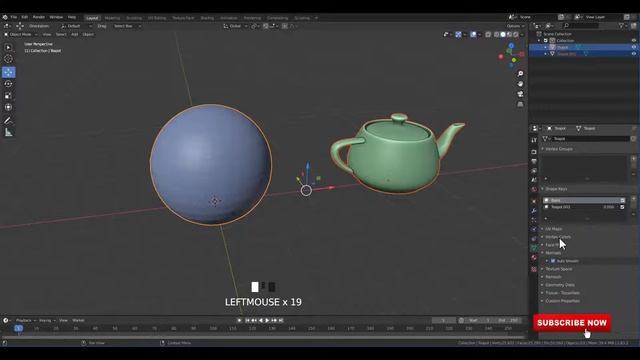This screenshot has width=640, height=360.
Task: Open the Particles properties tab
Action: 534,220
